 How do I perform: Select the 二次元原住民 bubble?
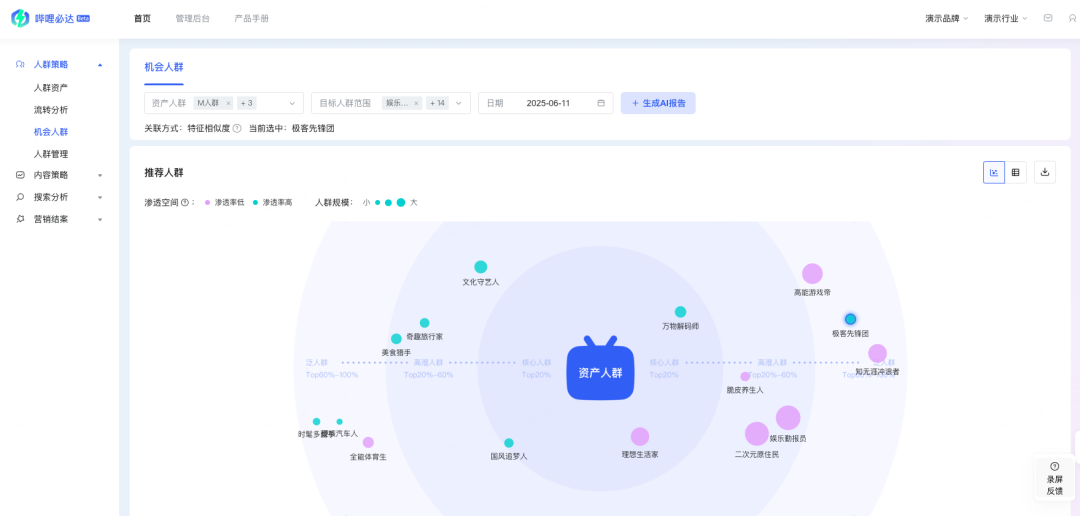point(757,434)
